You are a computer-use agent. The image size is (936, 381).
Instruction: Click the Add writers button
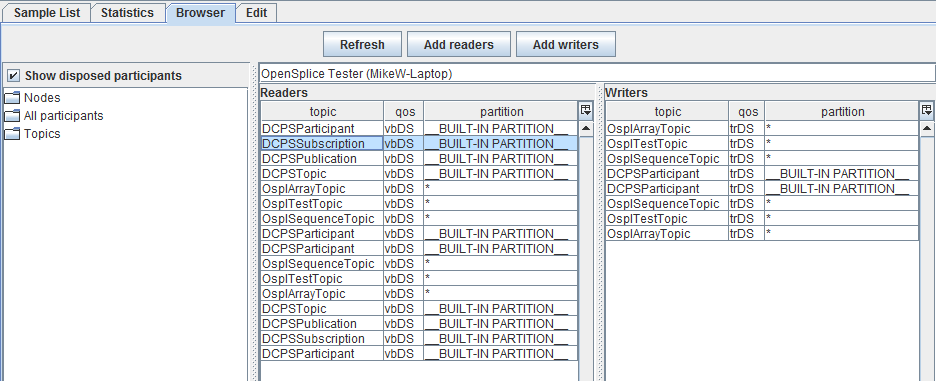click(565, 44)
